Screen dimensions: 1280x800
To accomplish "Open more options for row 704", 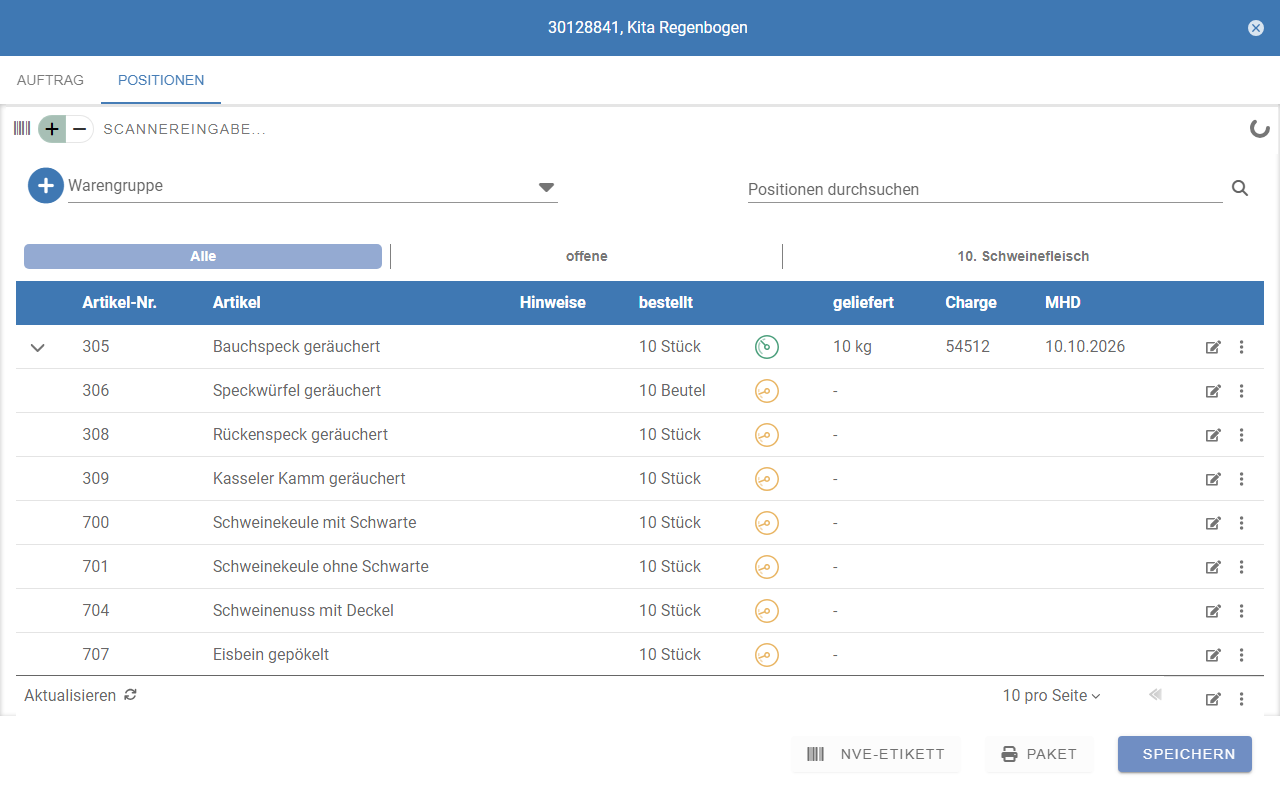I will (1241, 611).
